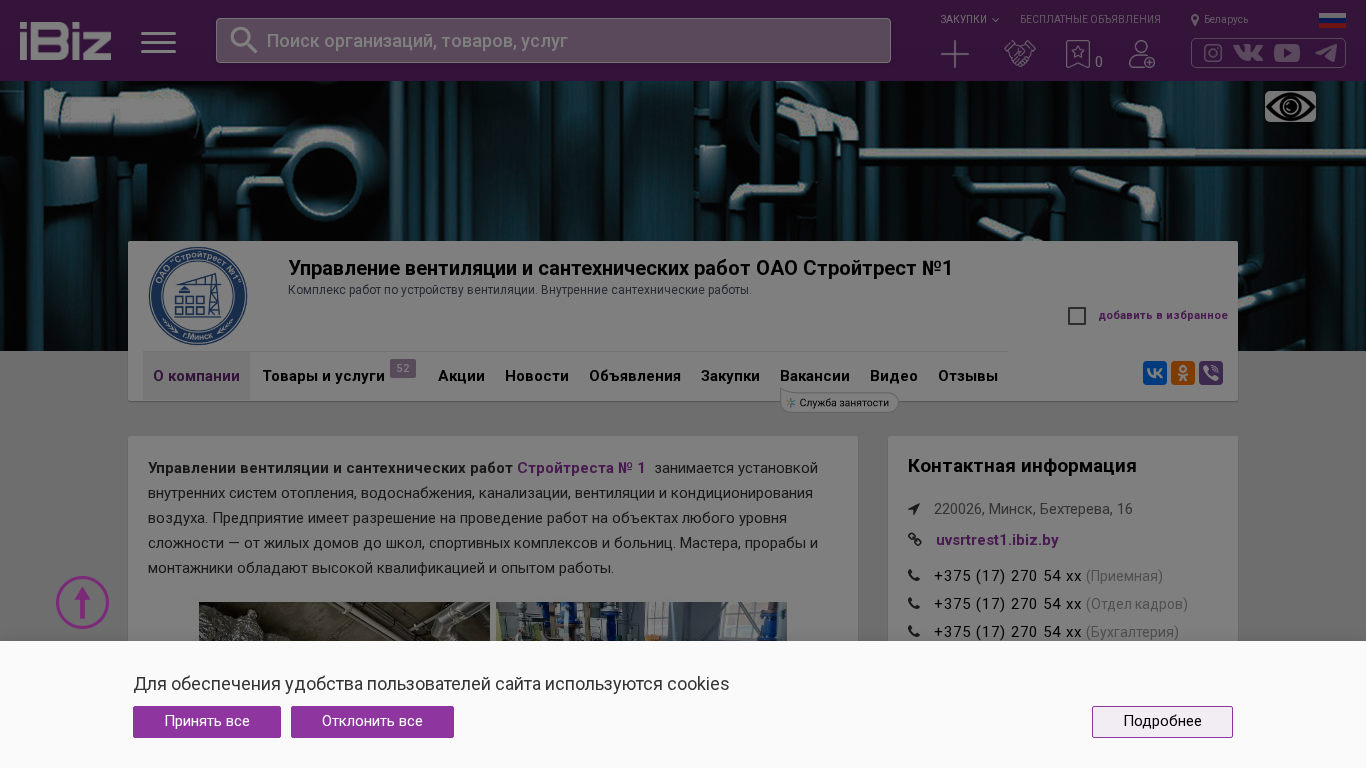Image resolution: width=1366 pixels, height=768 pixels.
Task: Open the 'Товары и услуги' tab
Action: [324, 376]
